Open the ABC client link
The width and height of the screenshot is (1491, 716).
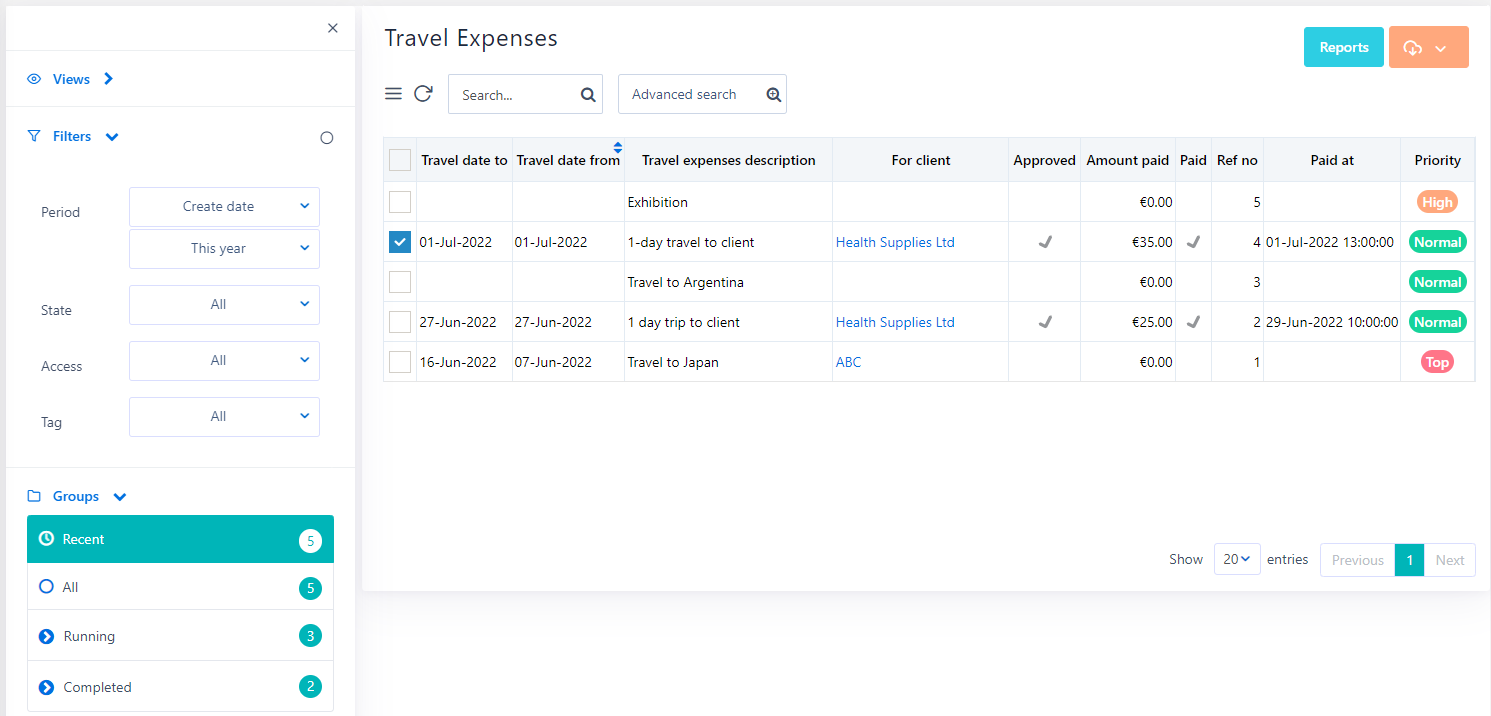pos(848,362)
